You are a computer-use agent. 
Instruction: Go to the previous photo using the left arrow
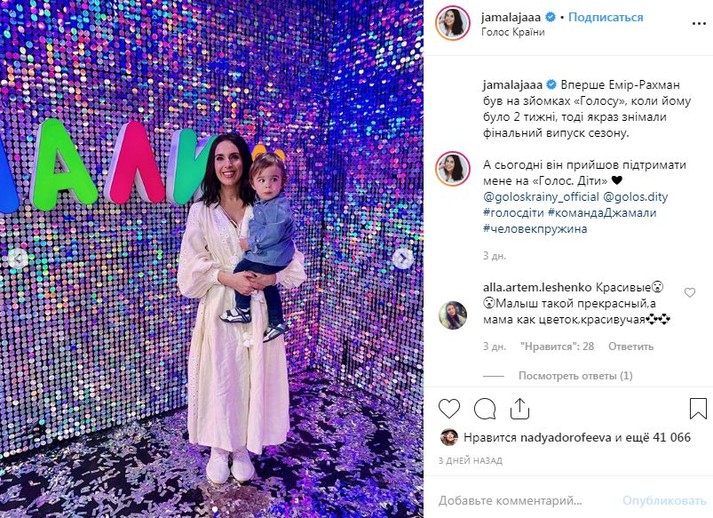(x=18, y=258)
